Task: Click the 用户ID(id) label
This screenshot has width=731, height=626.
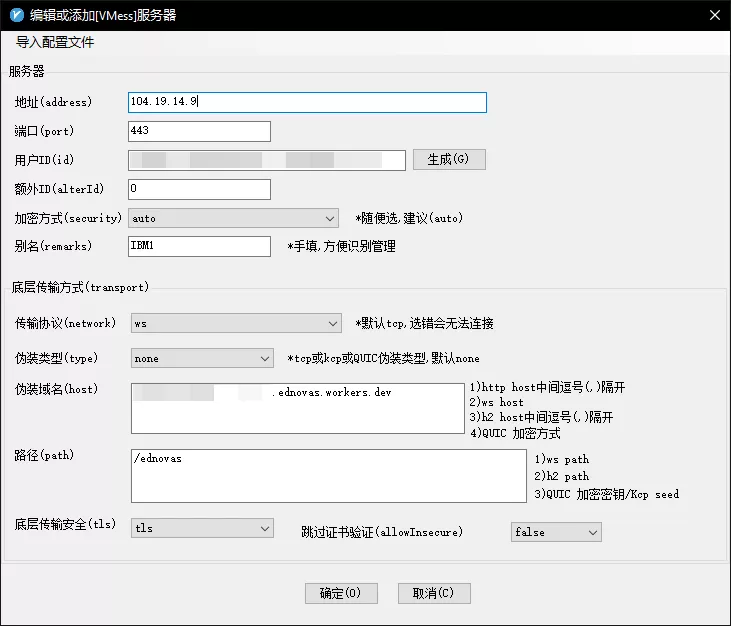Action: pyautogui.click(x=44, y=160)
